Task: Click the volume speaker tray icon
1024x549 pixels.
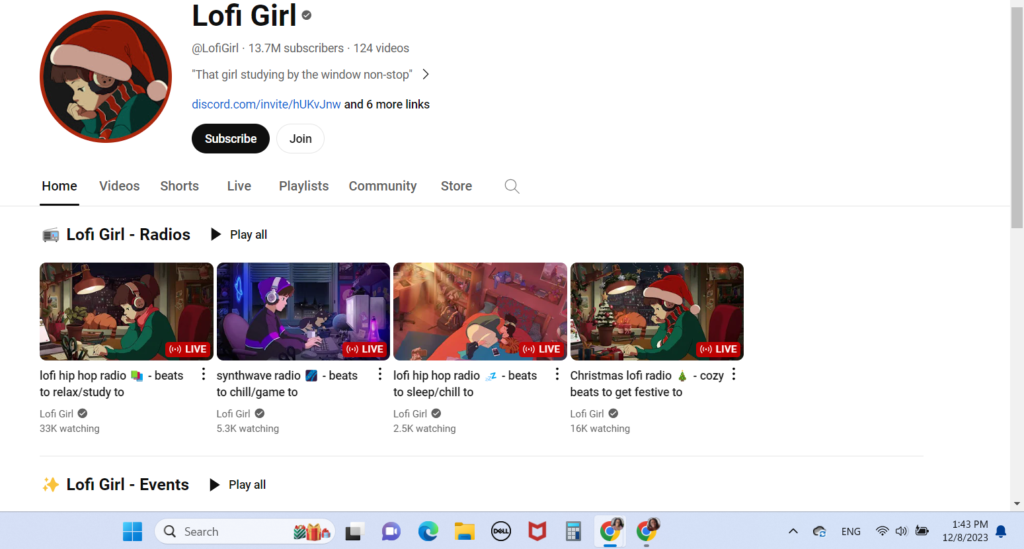Action: 902,531
